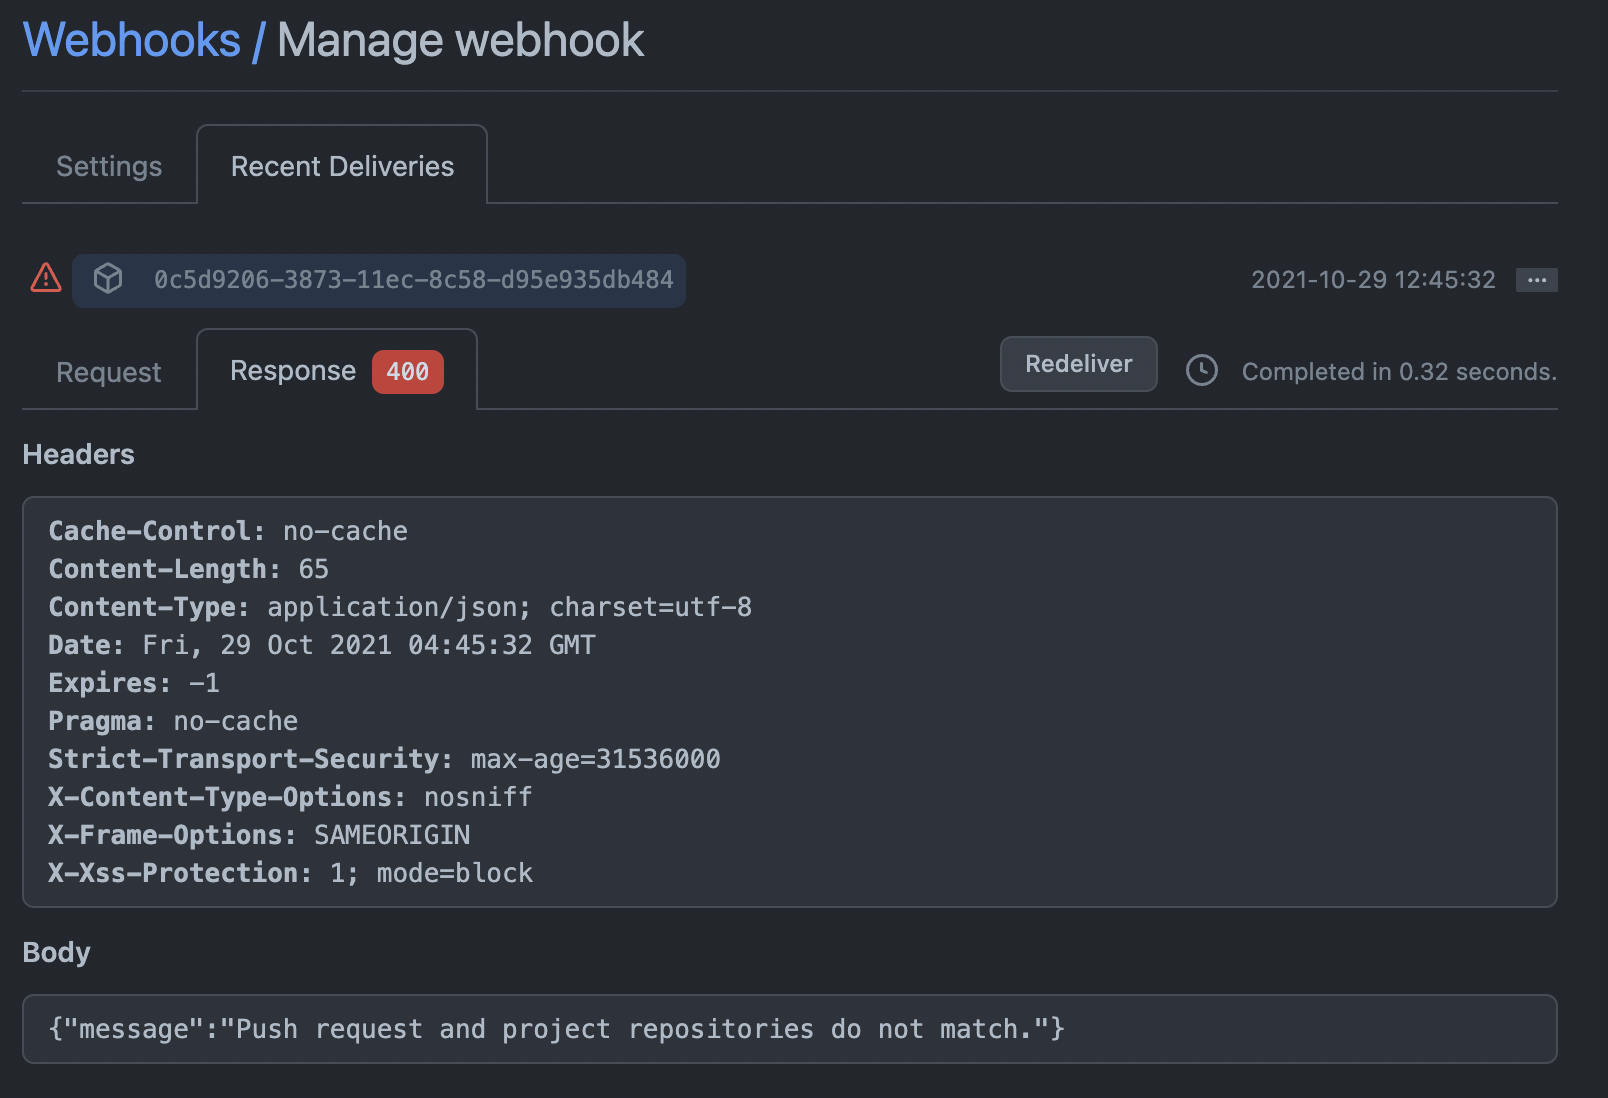Click the X-Content-Type-Options: nosniff line

(x=290, y=797)
